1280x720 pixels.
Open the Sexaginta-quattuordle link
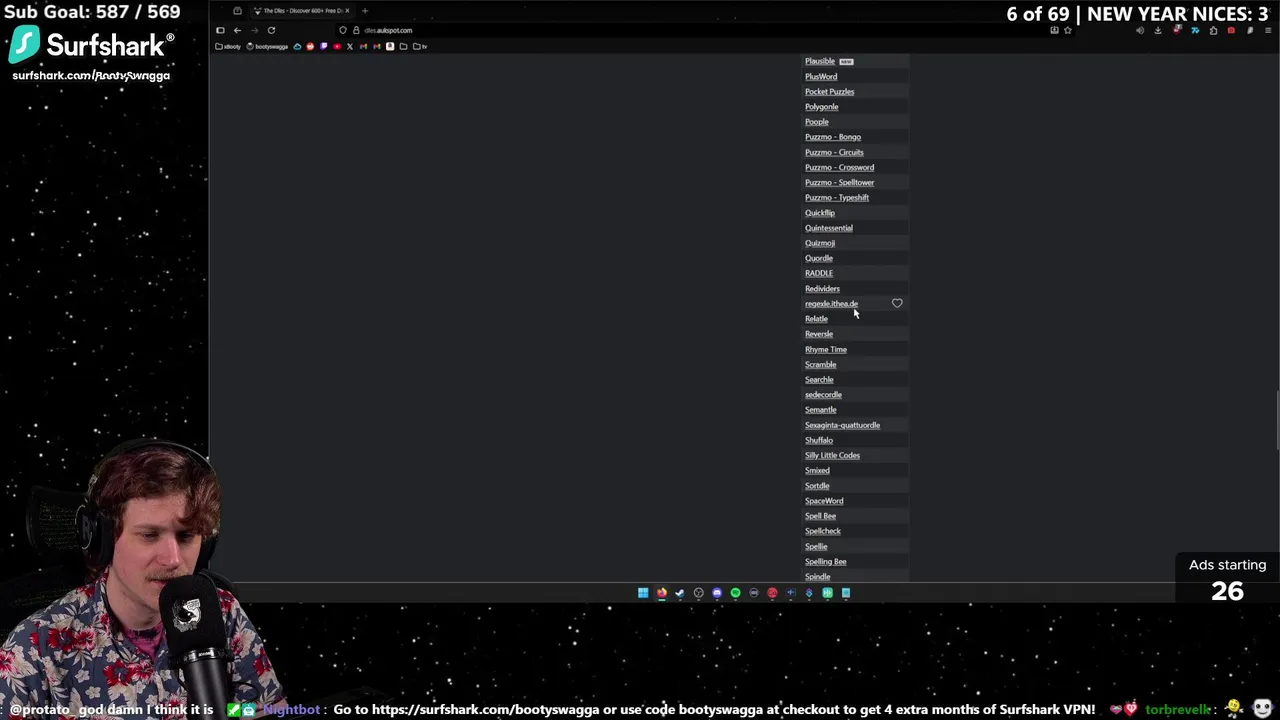842,425
